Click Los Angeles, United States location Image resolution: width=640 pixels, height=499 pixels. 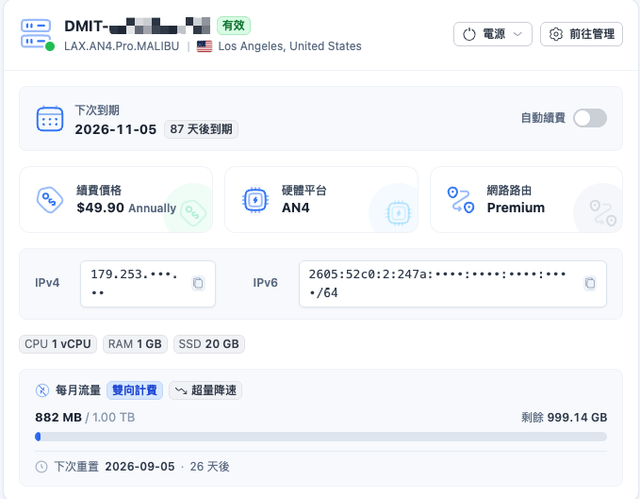(290, 46)
